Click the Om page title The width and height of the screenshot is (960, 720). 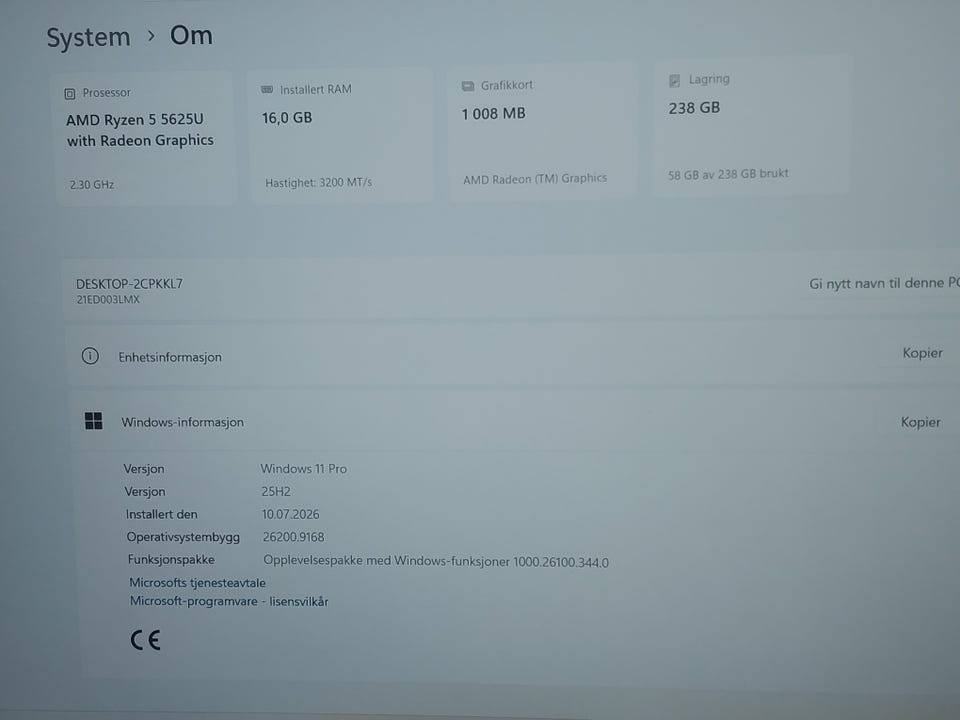tap(191, 36)
